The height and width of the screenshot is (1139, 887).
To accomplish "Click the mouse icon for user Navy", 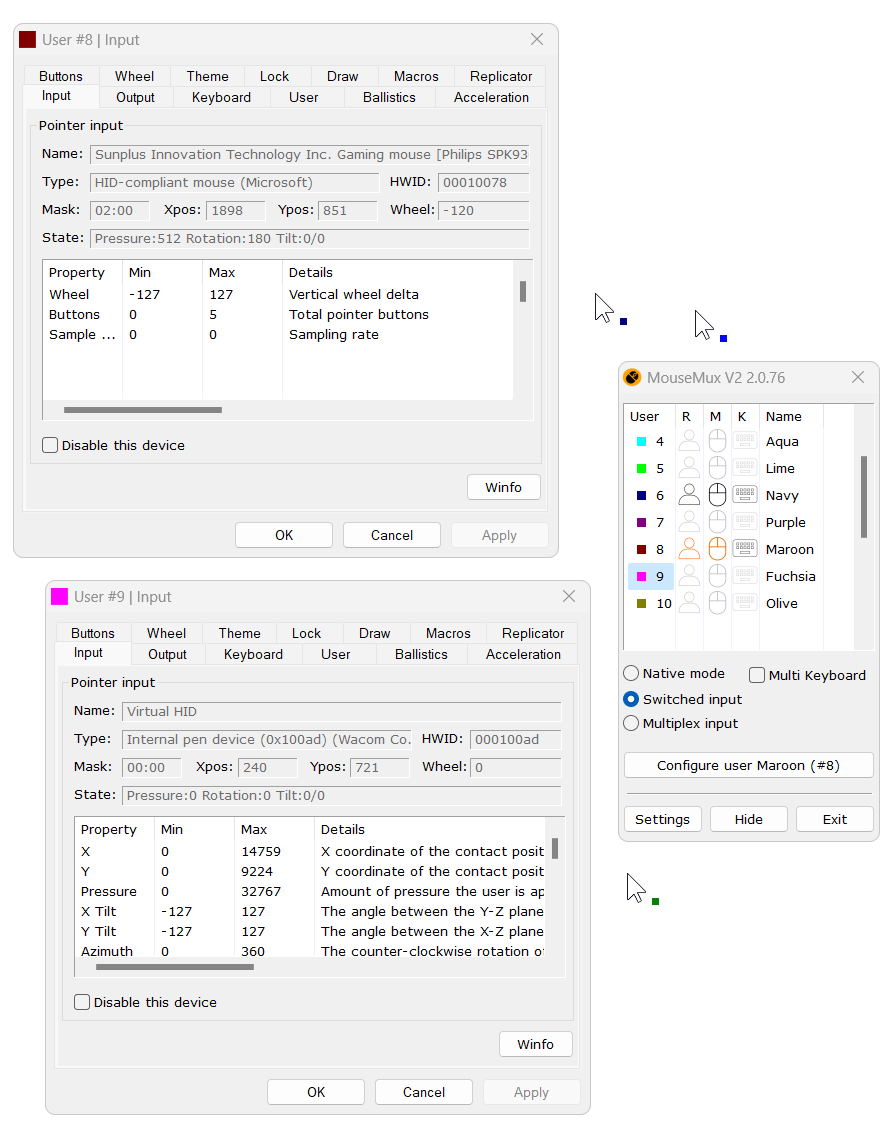I will pyautogui.click(x=717, y=495).
